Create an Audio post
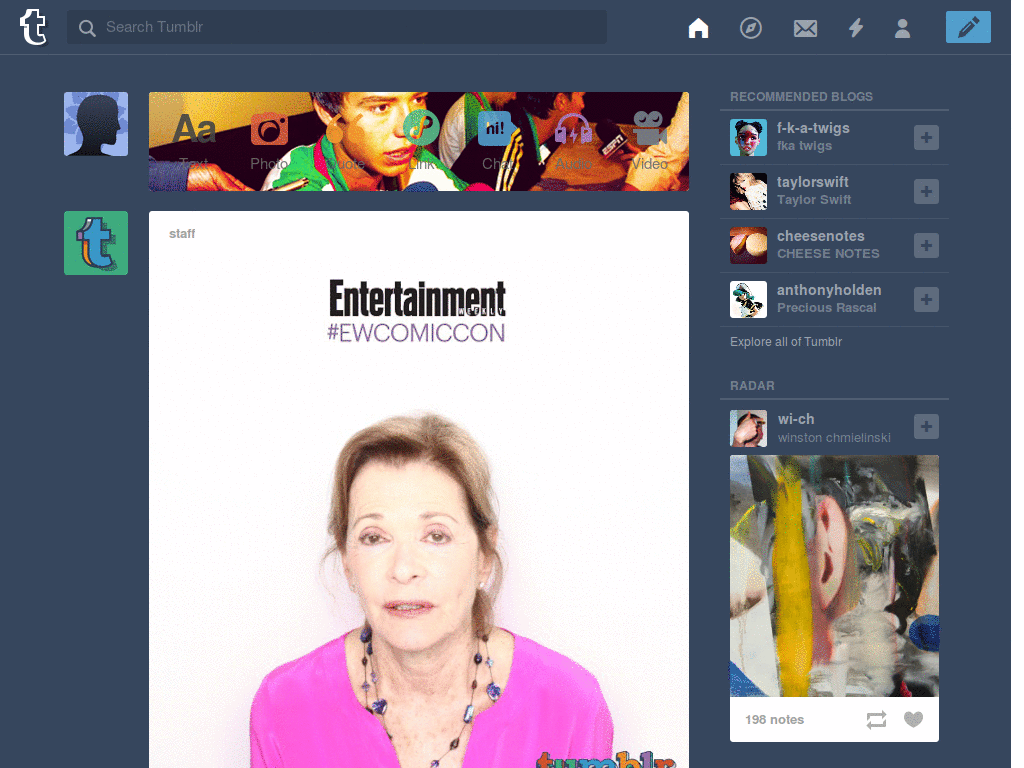1024x768 pixels. pyautogui.click(x=573, y=140)
